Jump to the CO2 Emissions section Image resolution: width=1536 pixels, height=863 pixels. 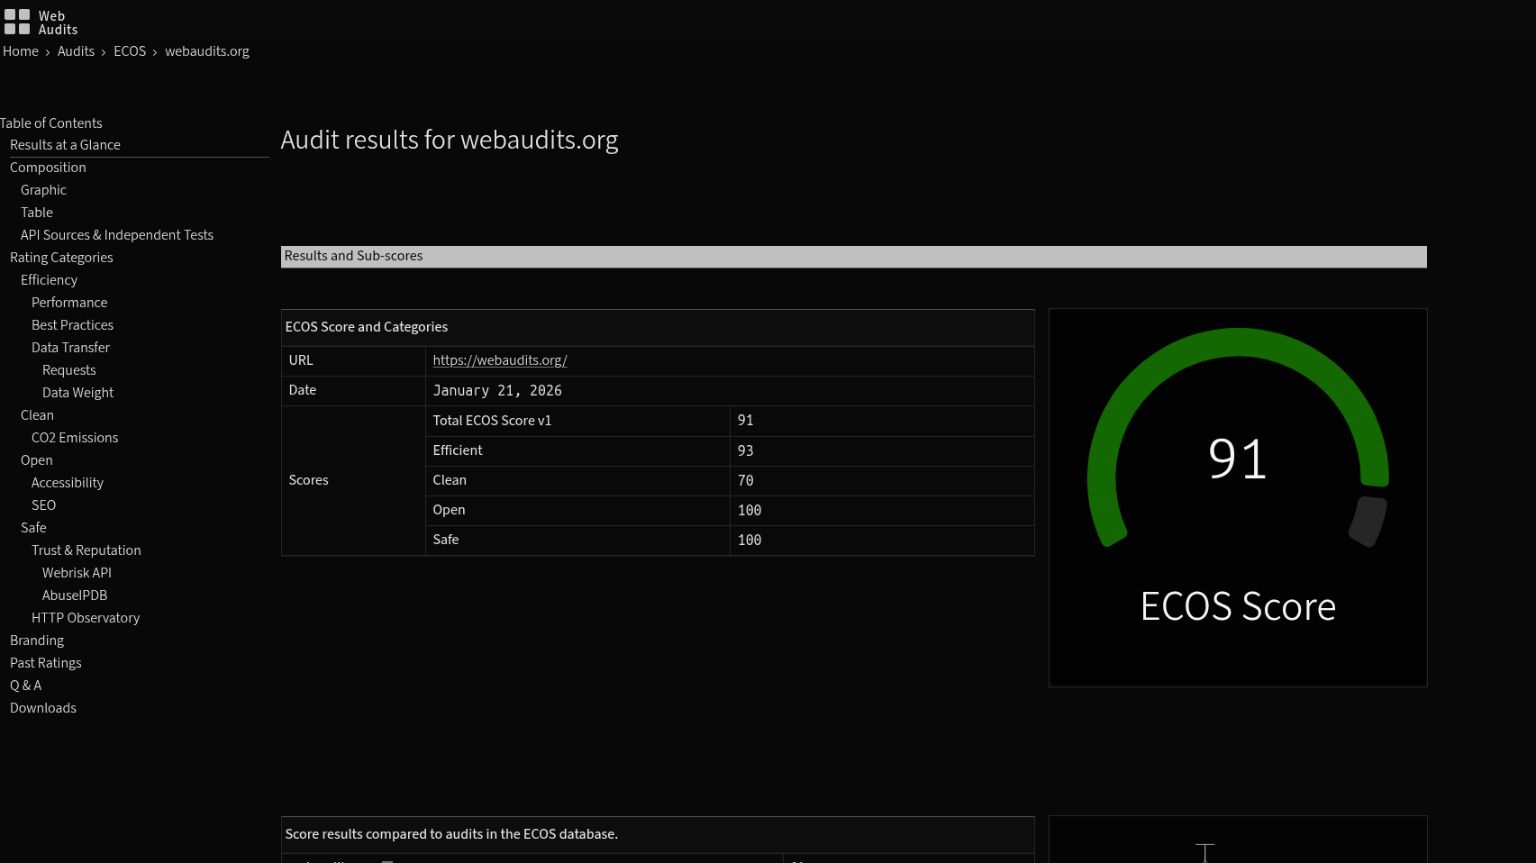coord(74,437)
